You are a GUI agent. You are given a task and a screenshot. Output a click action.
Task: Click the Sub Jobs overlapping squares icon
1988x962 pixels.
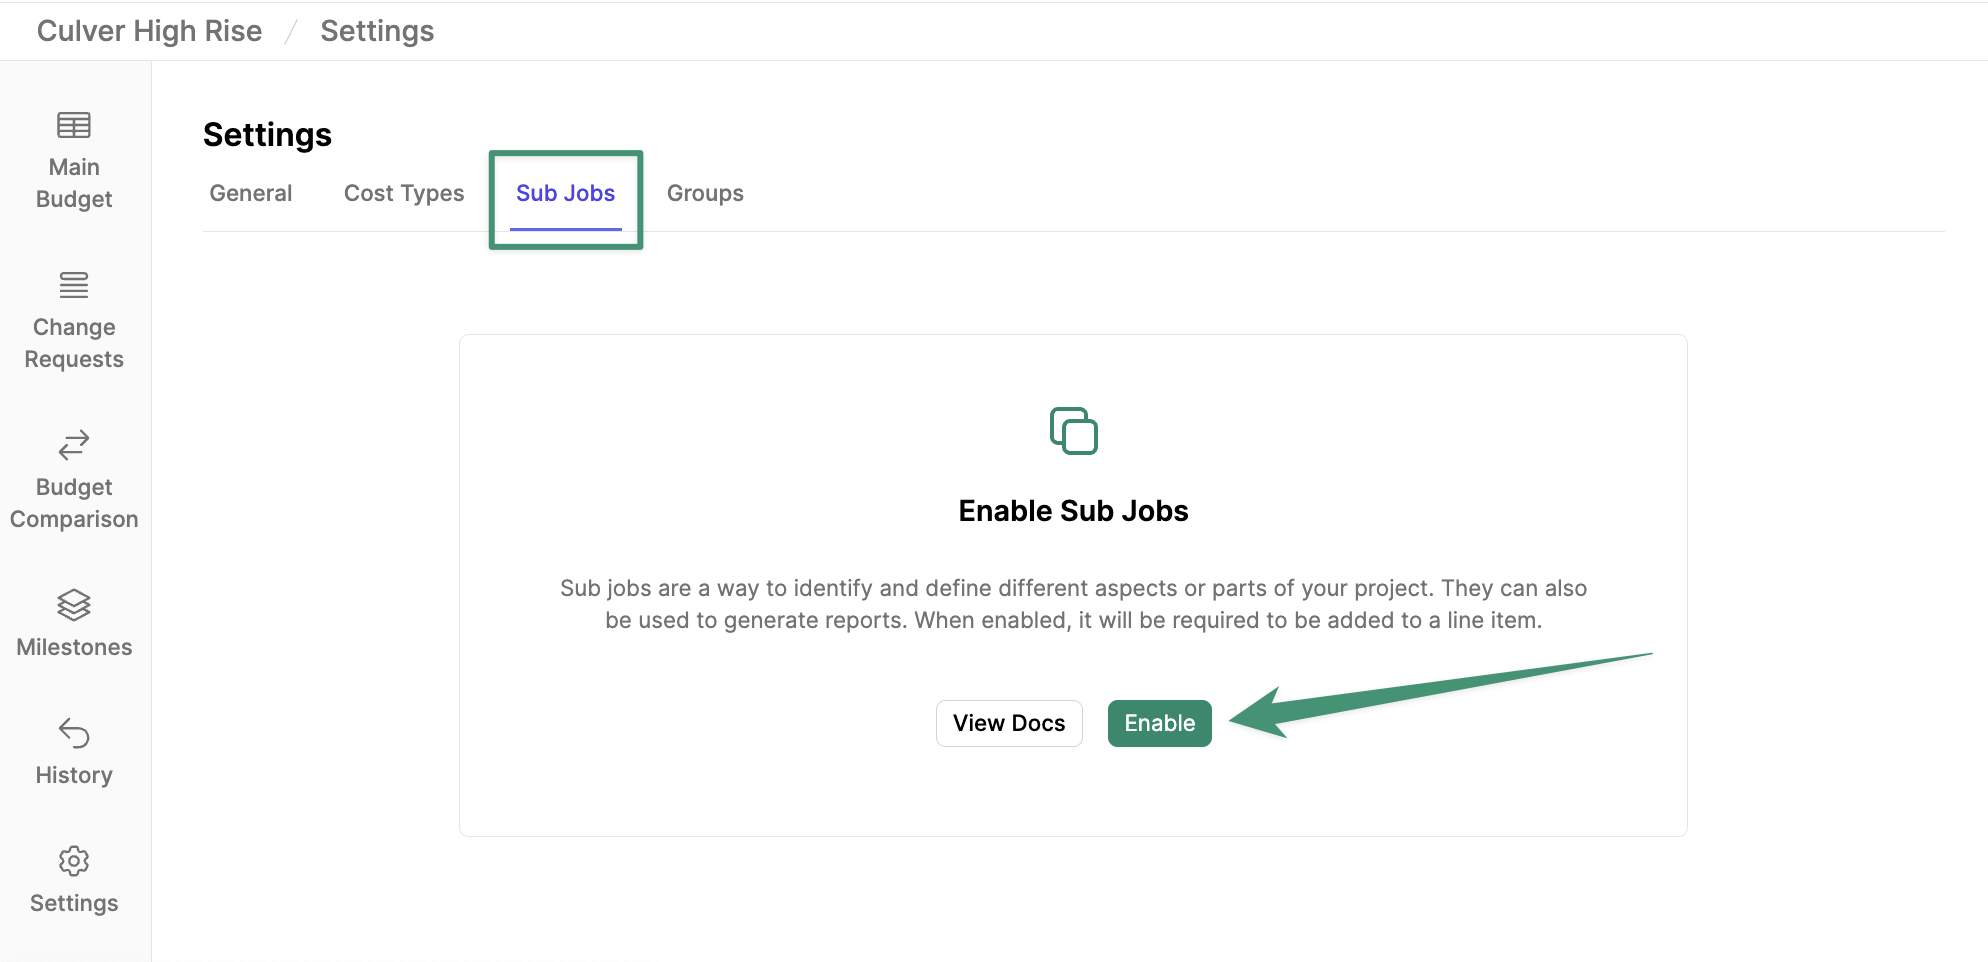coord(1073,431)
